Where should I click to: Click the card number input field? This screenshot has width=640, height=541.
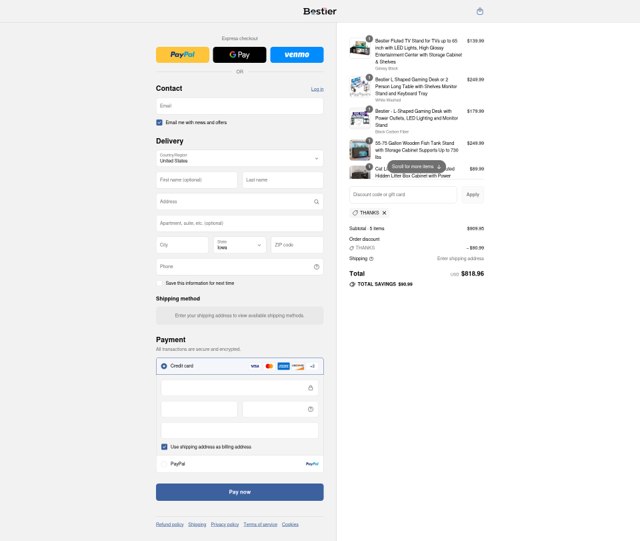[240, 388]
